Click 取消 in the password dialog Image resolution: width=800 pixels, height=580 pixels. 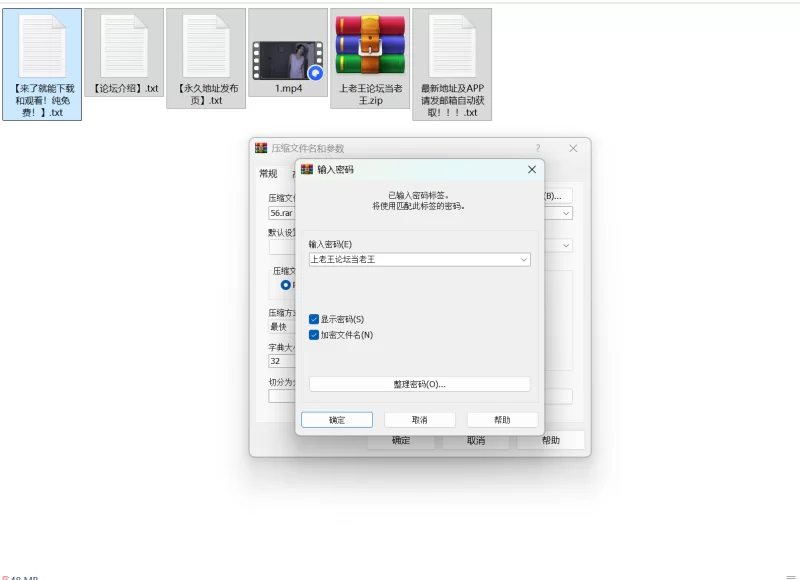click(419, 420)
